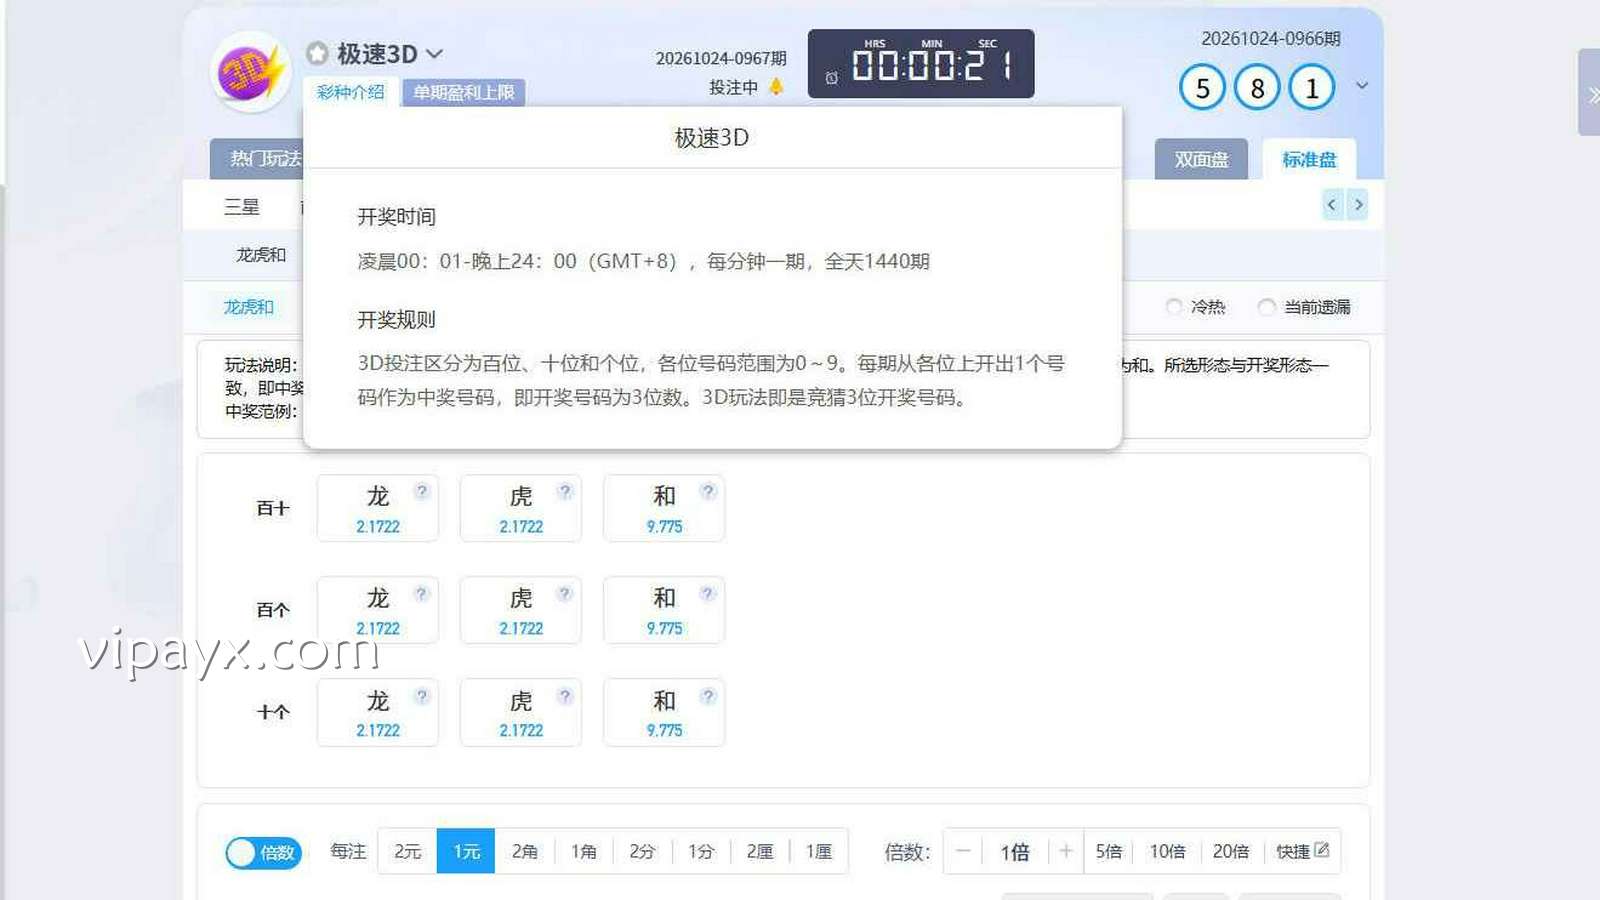Expand the collapsed right side panel arrow

click(1591, 95)
